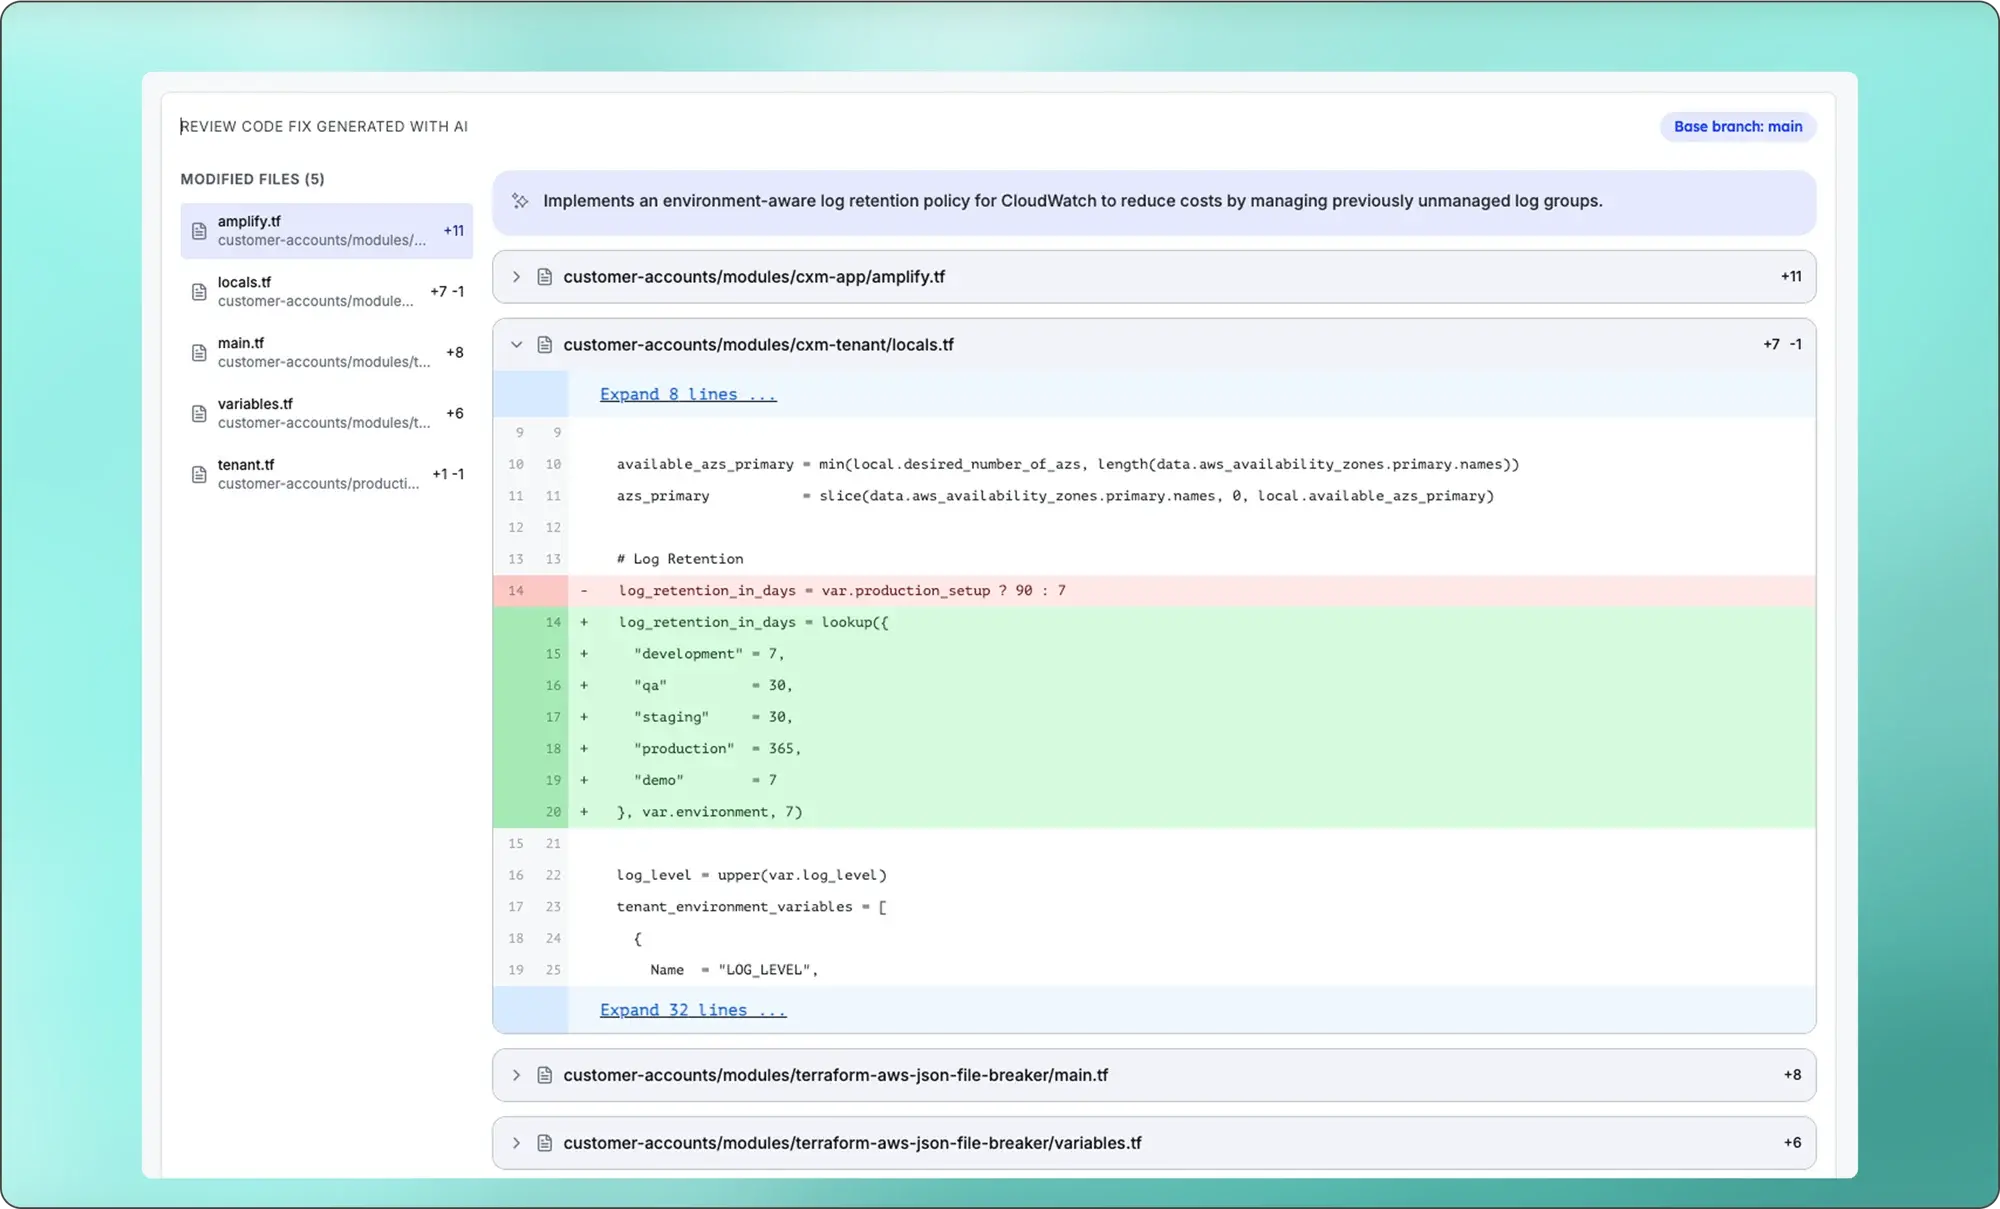Expand the json-file-breaker/main.tf diff section
Image resolution: width=2000 pixels, height=1209 pixels.
[516, 1076]
